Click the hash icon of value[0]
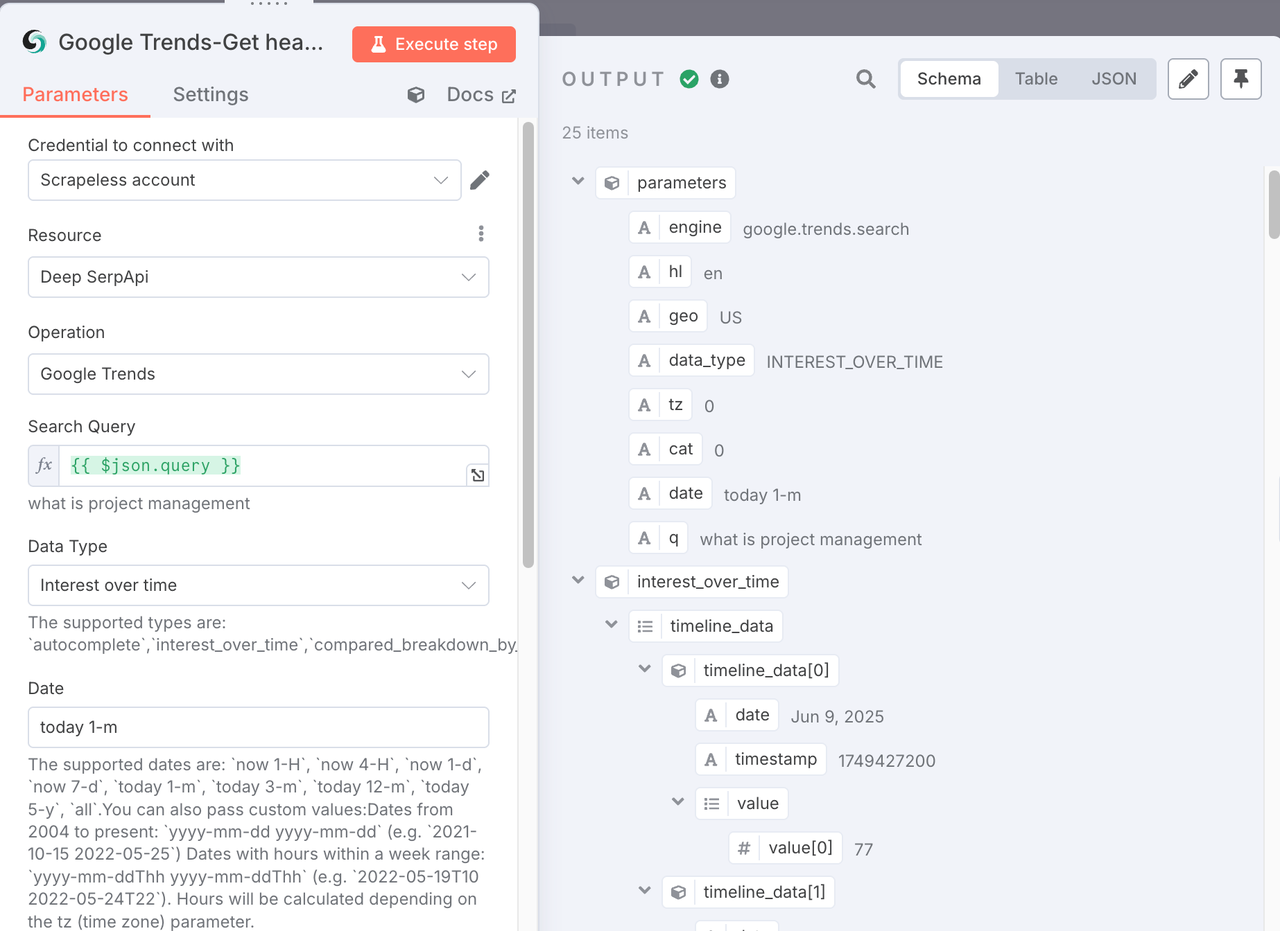The image size is (1280, 931). [744, 848]
